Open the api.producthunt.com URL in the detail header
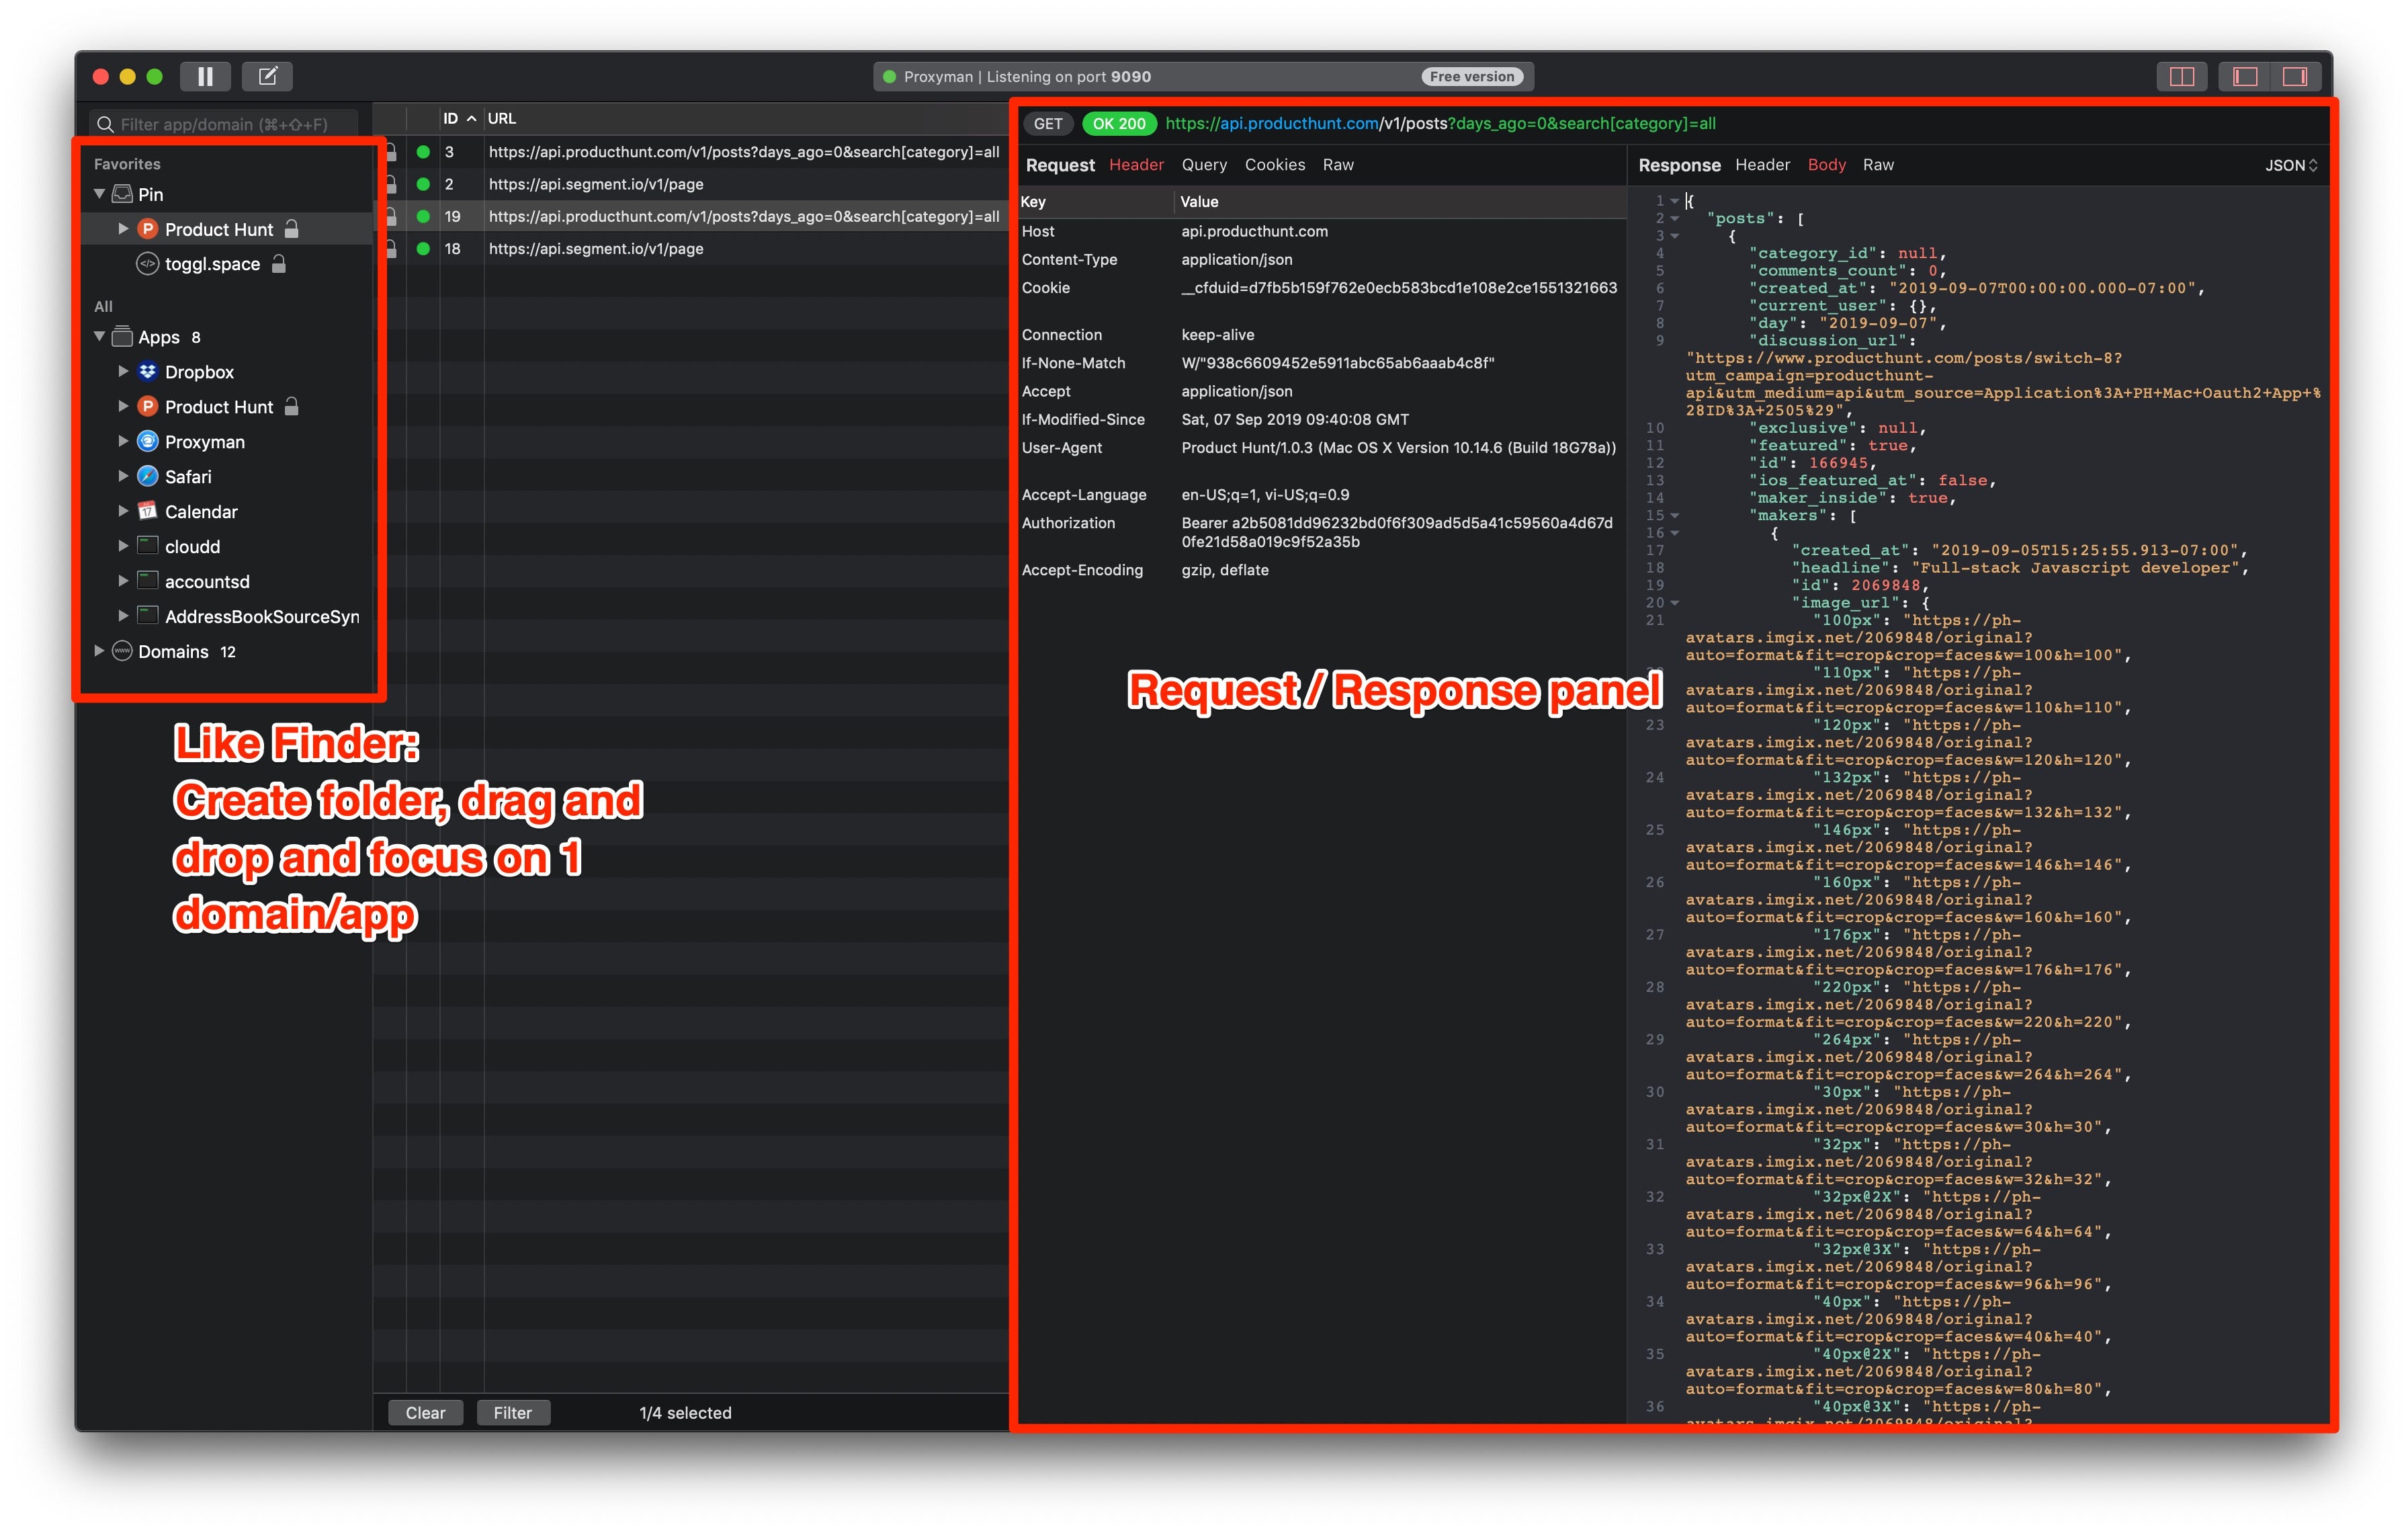 (x=1440, y=124)
